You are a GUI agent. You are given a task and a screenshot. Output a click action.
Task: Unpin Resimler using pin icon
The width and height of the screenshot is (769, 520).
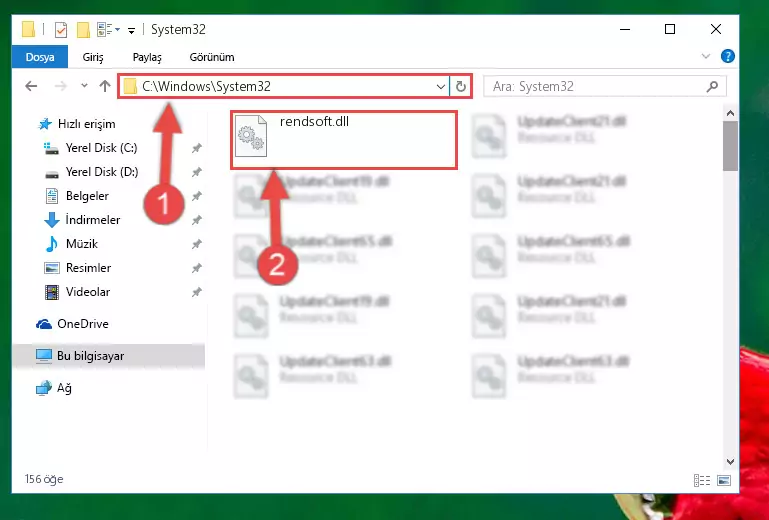coord(197,268)
